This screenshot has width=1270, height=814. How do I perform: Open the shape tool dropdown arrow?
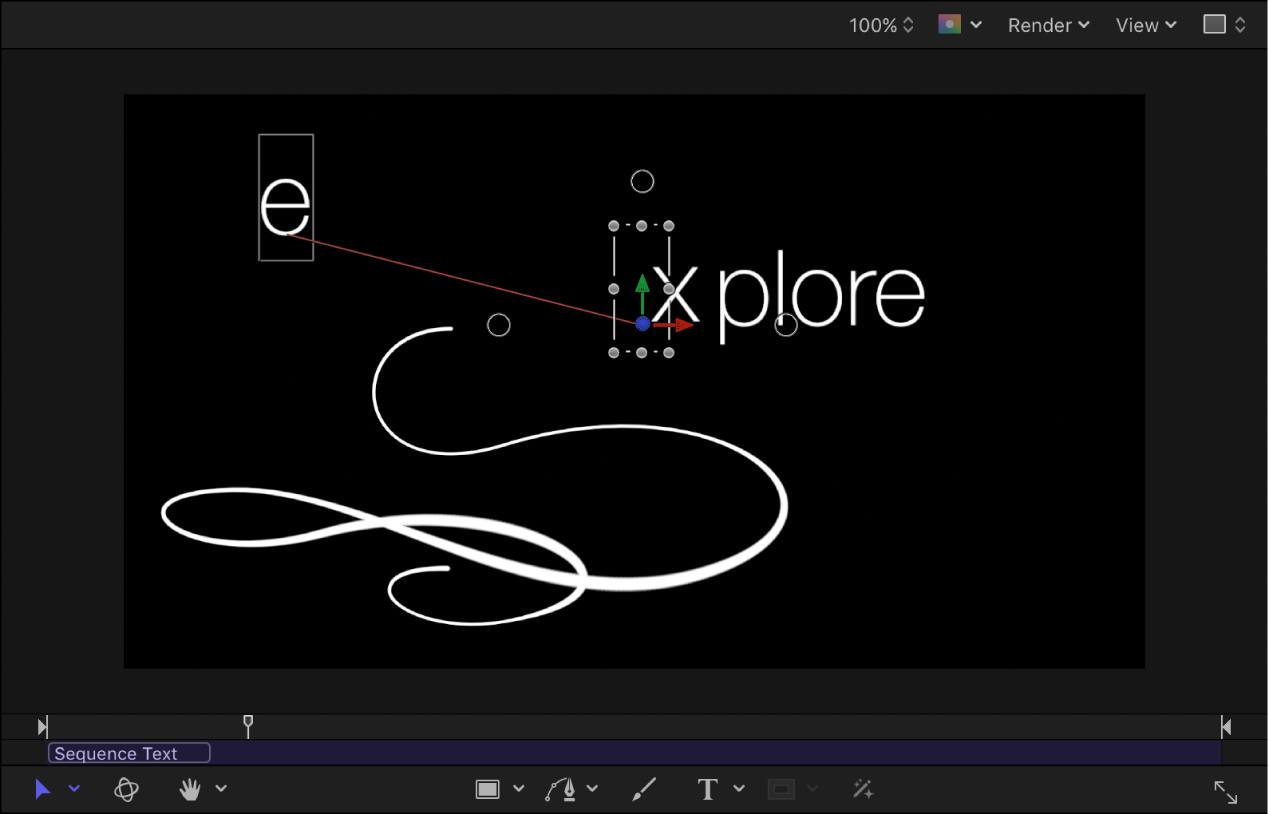click(517, 789)
